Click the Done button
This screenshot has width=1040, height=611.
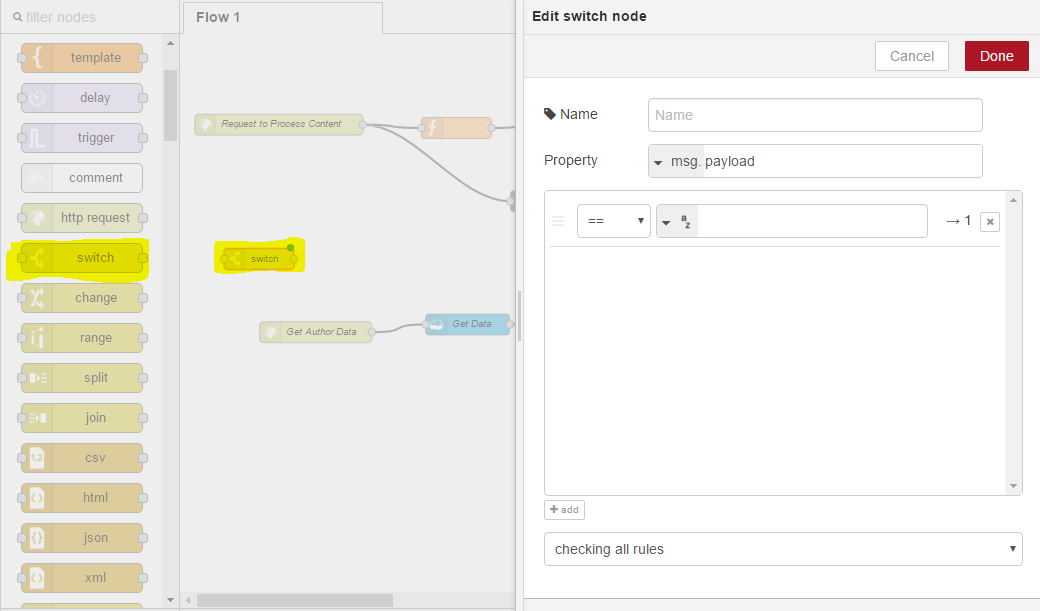click(x=996, y=56)
